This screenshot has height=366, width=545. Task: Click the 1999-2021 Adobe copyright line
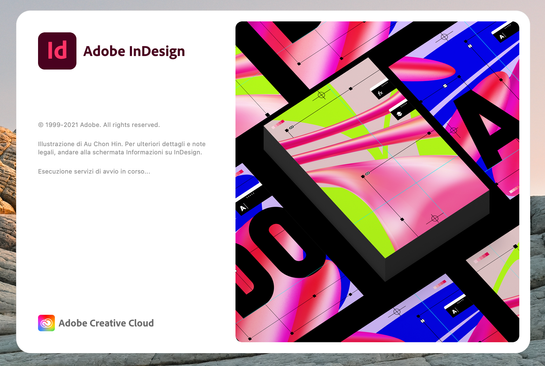[x=99, y=124]
